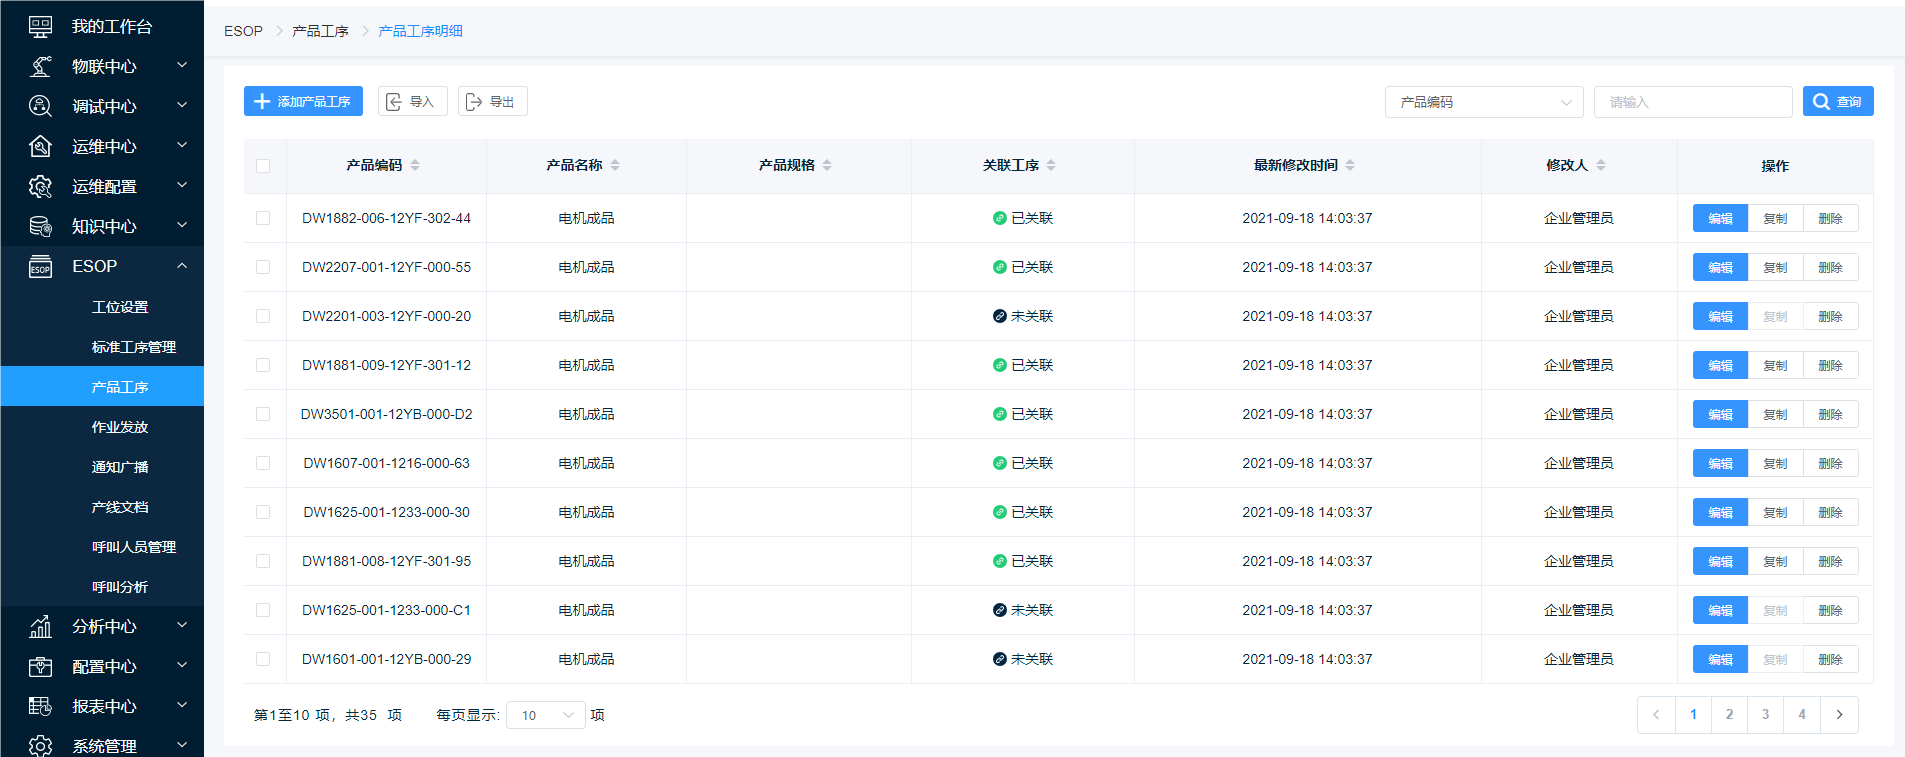Click the 物联中心 robot arm icon

coord(40,67)
